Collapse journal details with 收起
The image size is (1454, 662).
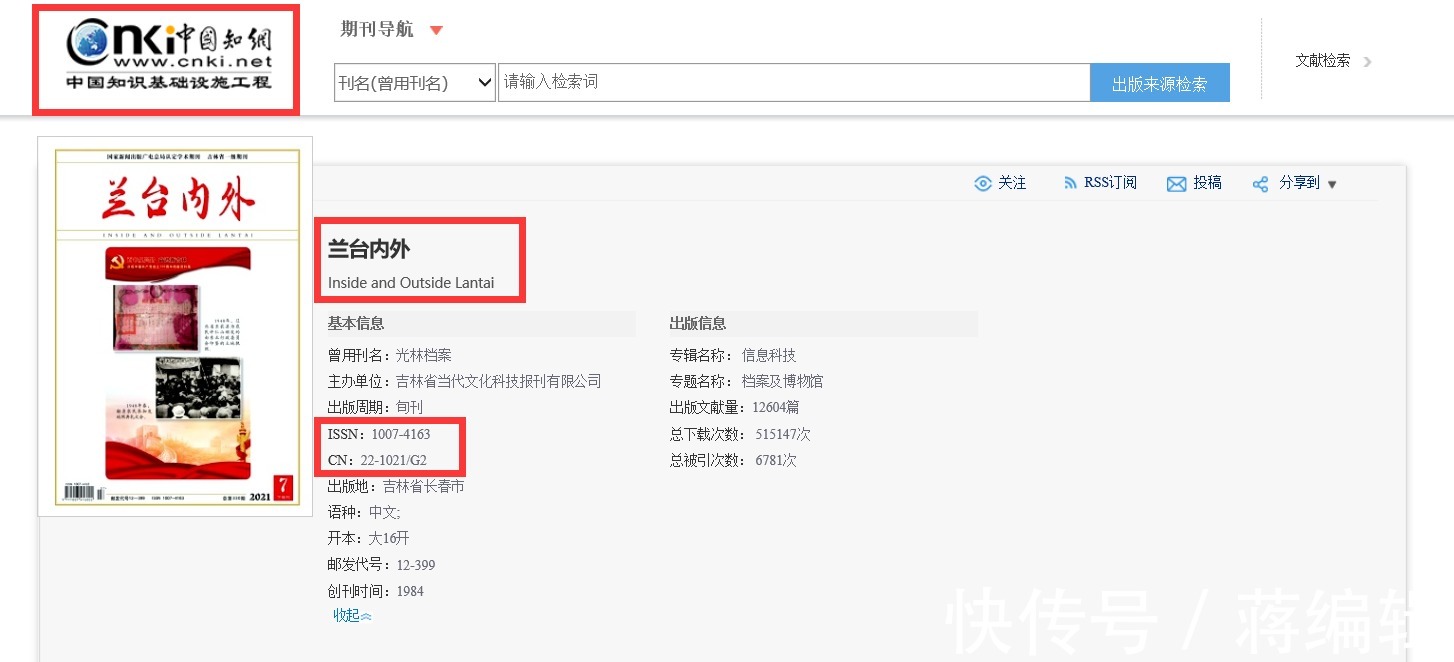tap(351, 615)
